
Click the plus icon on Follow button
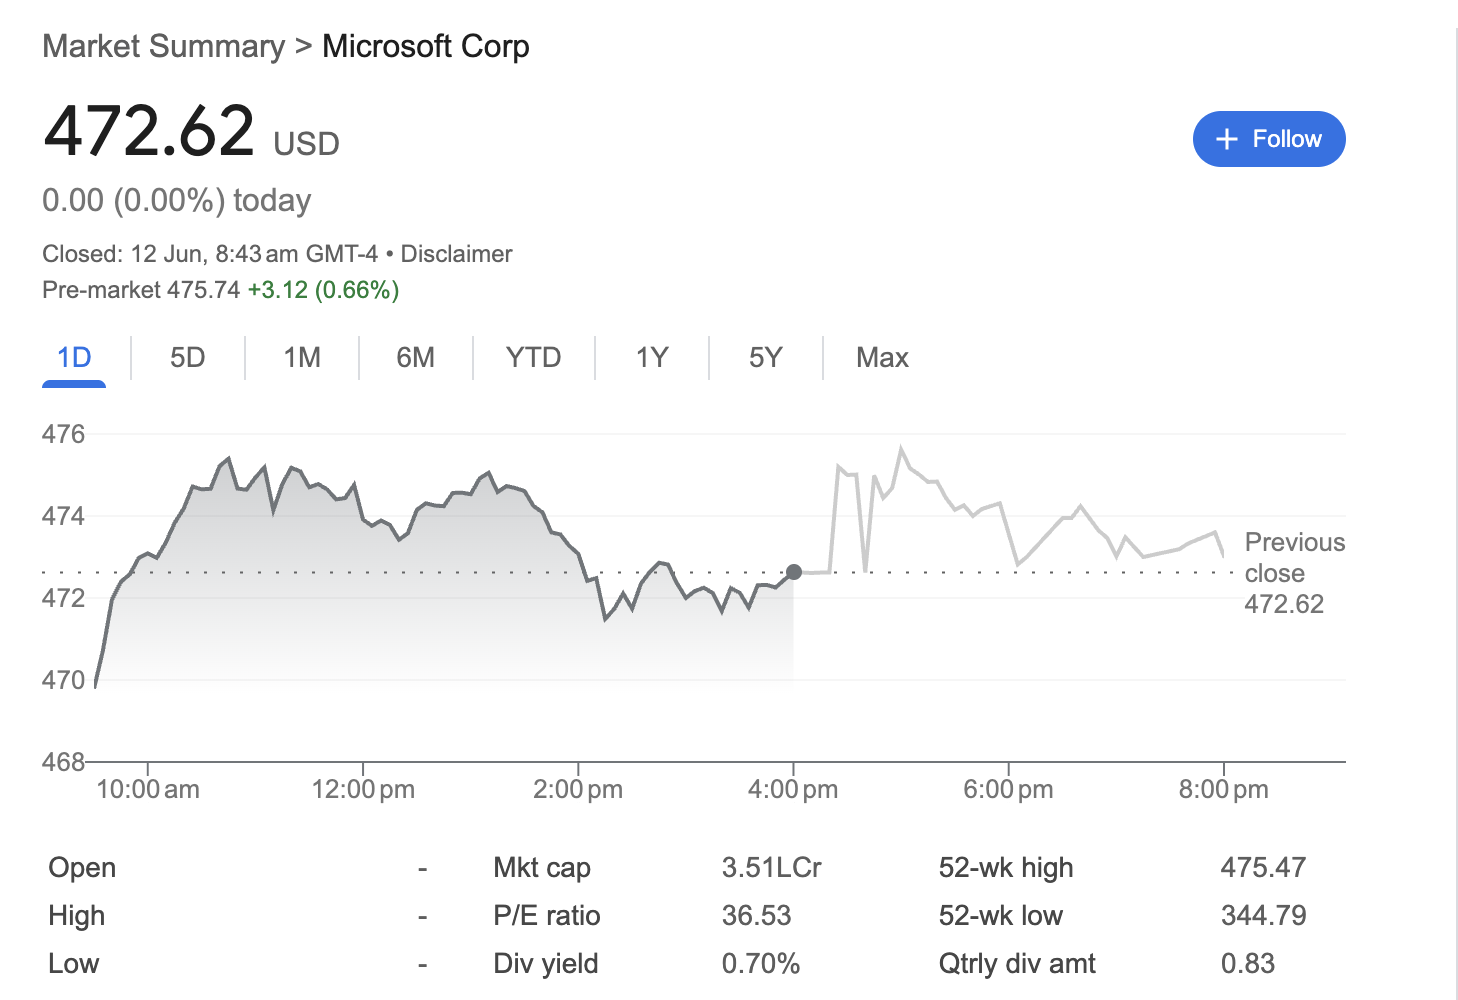pos(1227,139)
